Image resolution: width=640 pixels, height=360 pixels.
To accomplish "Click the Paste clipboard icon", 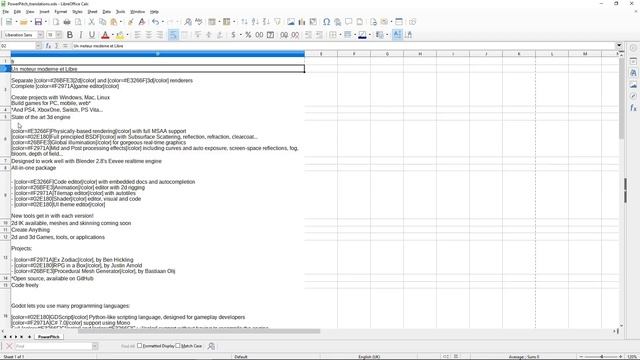I will pos(113,22).
